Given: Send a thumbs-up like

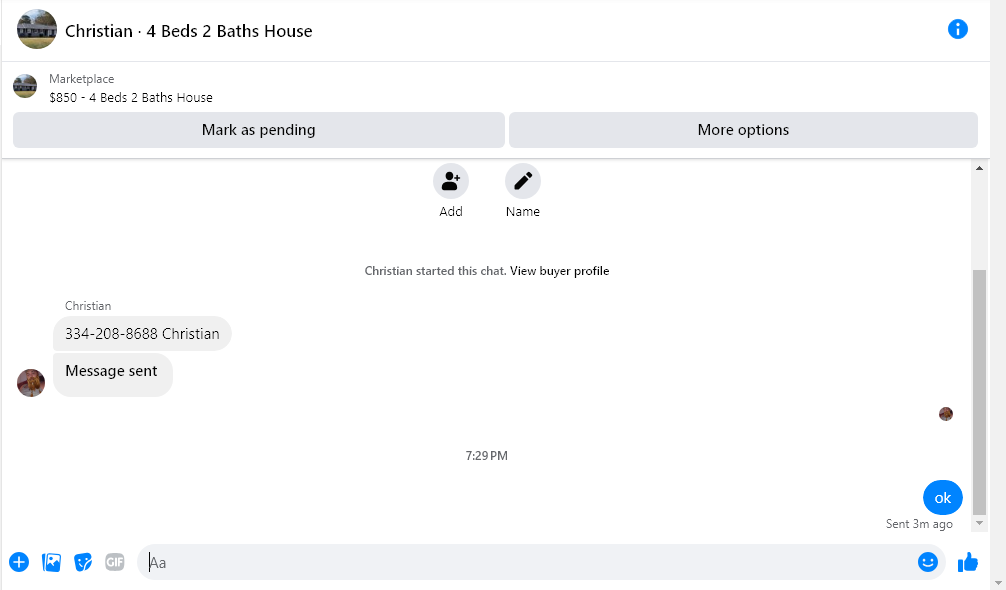Looking at the screenshot, I should [x=967, y=562].
